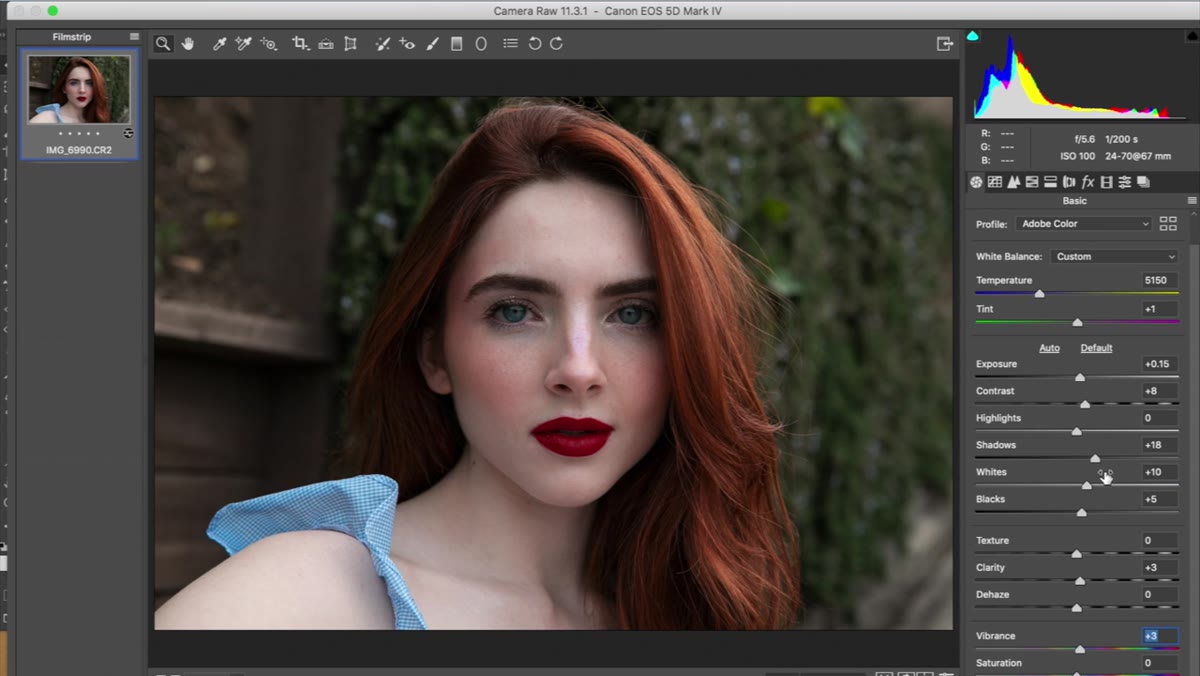The image size is (1200, 676).
Task: Click the Shadows value field +18
Action: pos(1160,445)
